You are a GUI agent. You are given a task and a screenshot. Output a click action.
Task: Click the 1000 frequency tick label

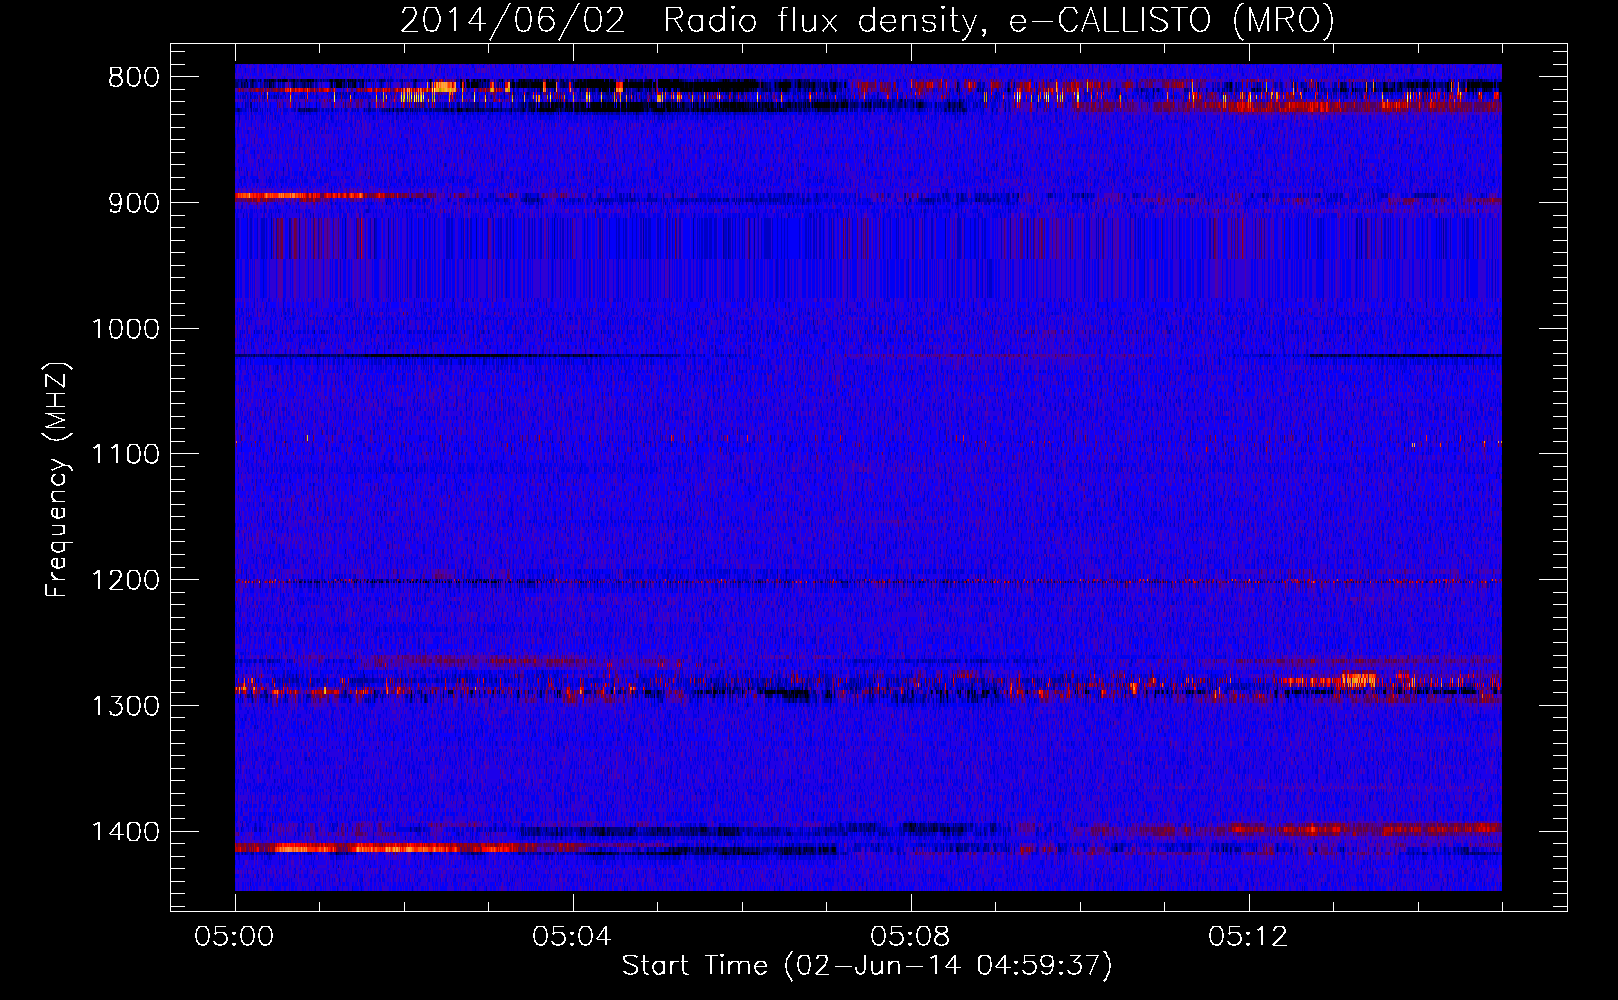pos(125,329)
